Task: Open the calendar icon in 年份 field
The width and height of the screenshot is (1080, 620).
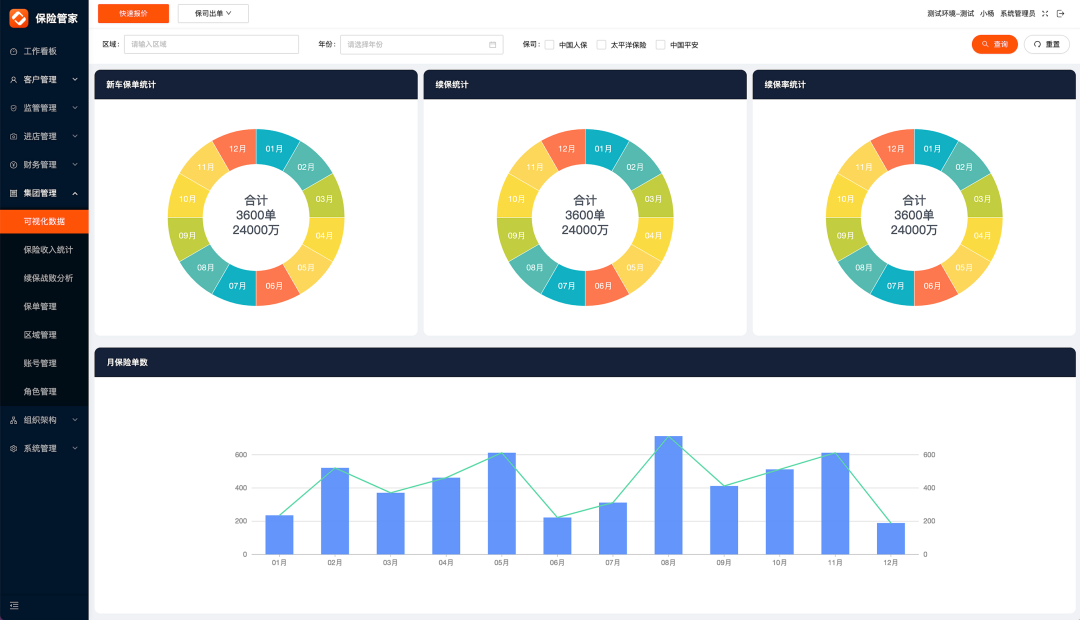Action: coord(492,45)
